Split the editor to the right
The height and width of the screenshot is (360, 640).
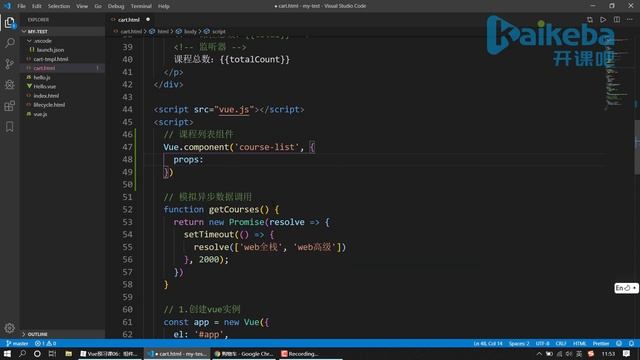[617, 20]
